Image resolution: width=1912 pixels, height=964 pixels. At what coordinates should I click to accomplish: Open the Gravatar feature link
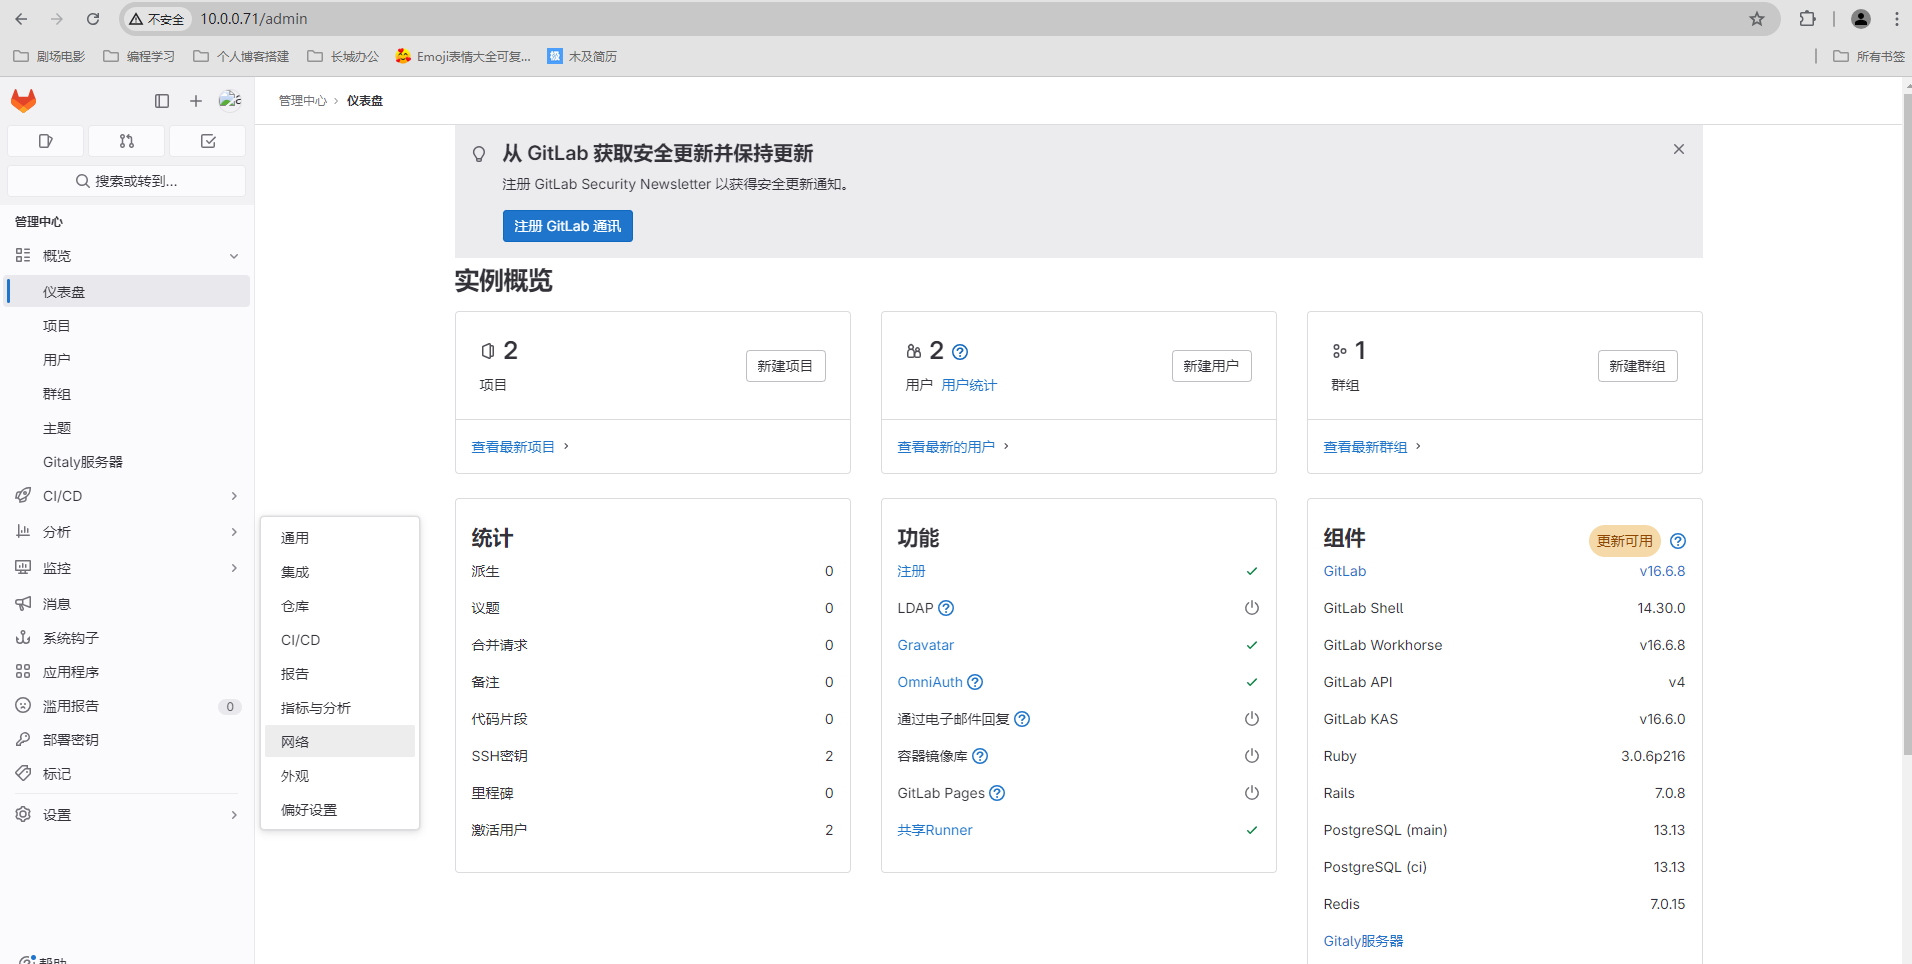[x=926, y=645]
